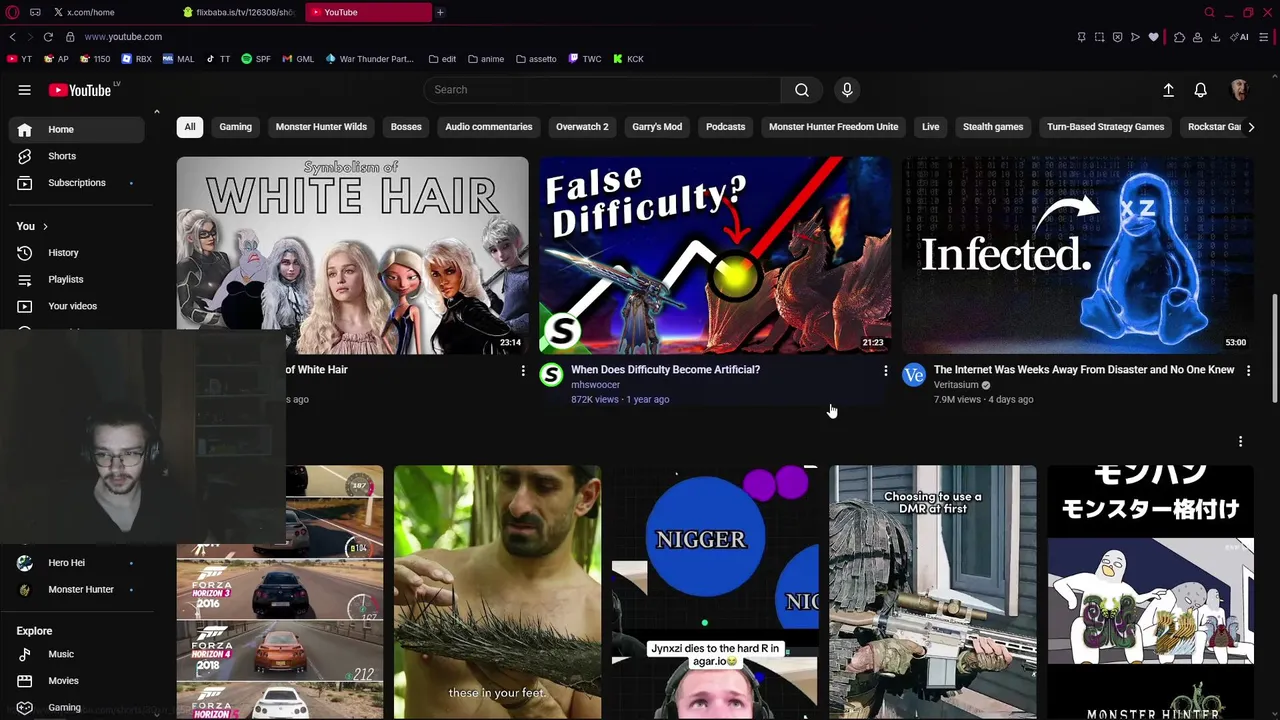
Task: Expand the You section chevron
Action: pos(45,227)
